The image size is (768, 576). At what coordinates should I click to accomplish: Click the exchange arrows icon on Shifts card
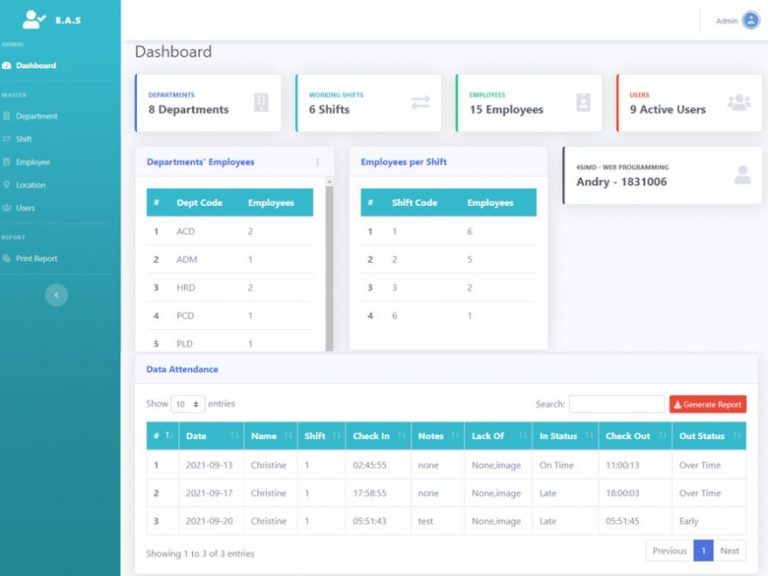click(420, 102)
